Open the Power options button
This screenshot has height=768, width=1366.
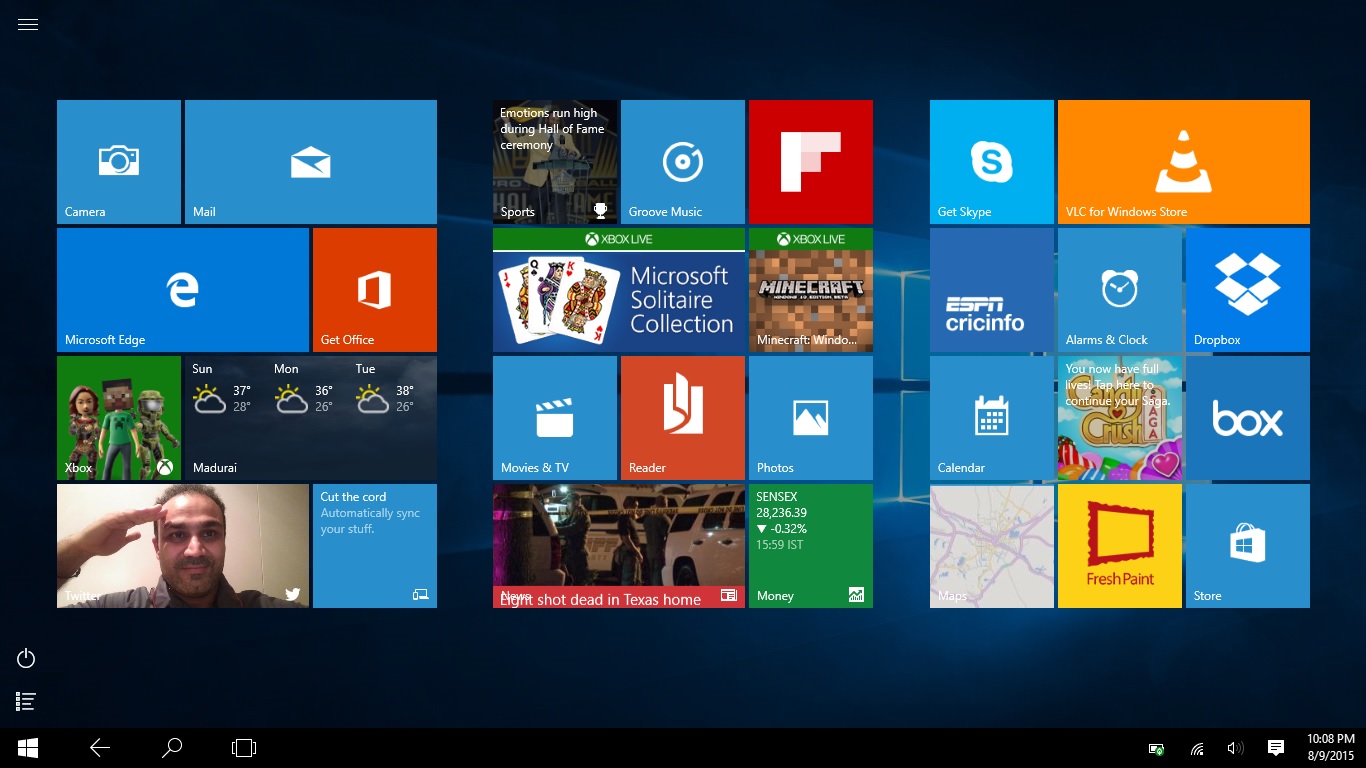click(x=27, y=658)
